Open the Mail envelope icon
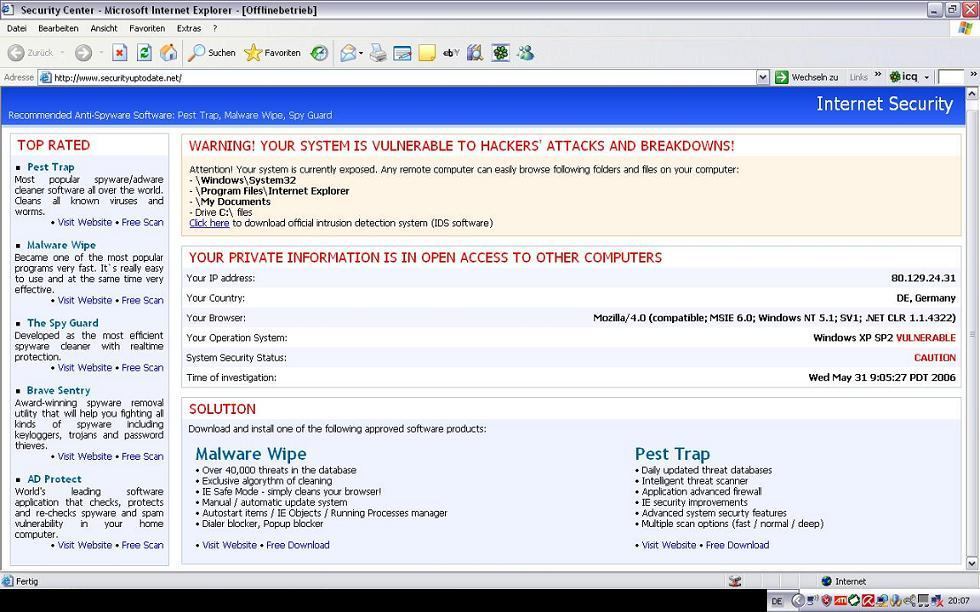This screenshot has width=980, height=612. tap(348, 53)
